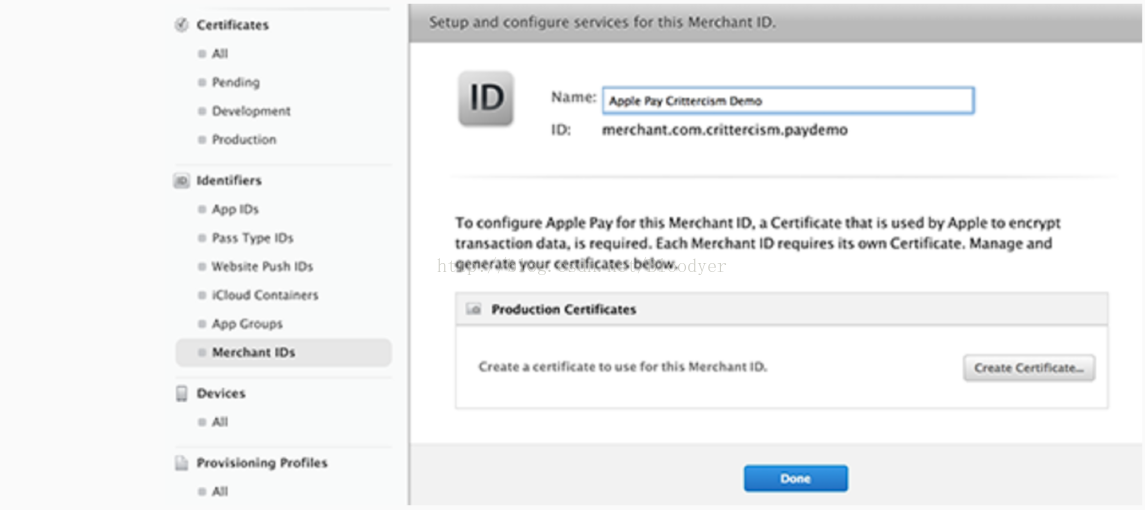Click the 'Setup and configure services' header text
The width and height of the screenshot is (1145, 510).
point(602,23)
